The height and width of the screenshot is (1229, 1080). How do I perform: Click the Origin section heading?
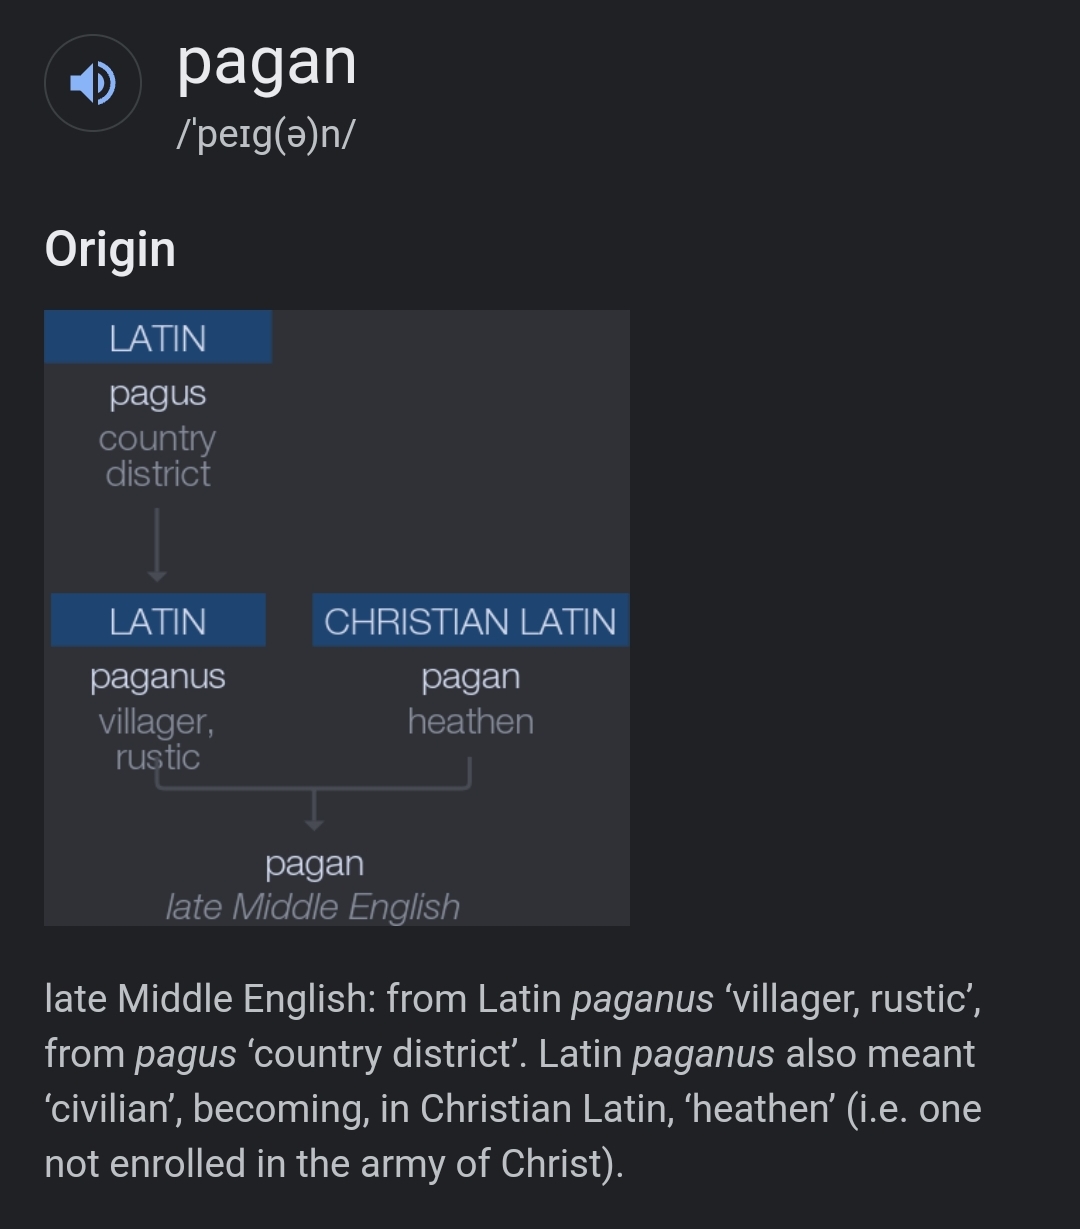pyautogui.click(x=110, y=250)
